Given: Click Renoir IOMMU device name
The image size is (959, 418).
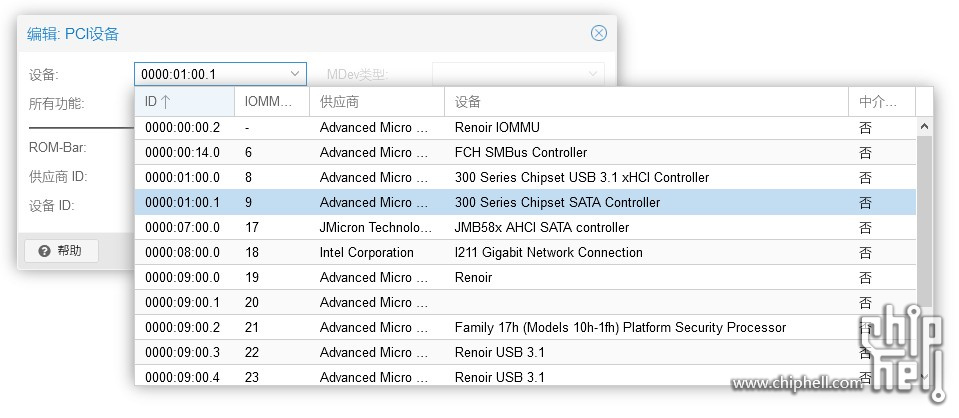Looking at the screenshot, I should 497,127.
